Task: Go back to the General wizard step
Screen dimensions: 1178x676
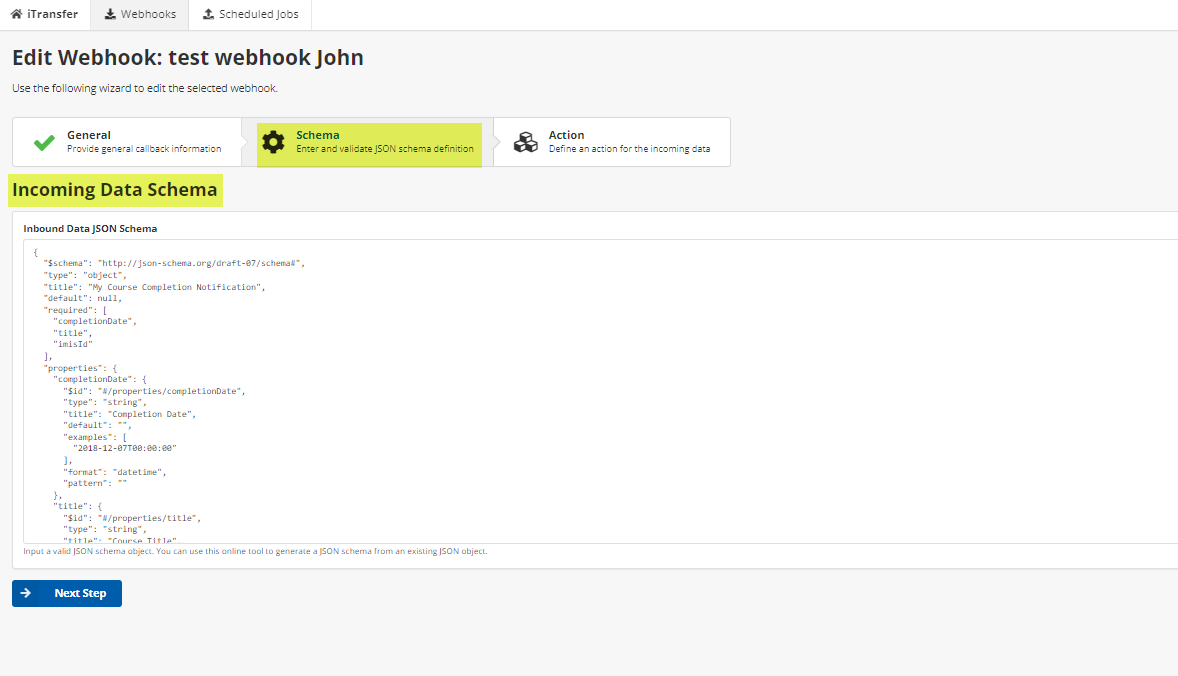Action: [89, 135]
